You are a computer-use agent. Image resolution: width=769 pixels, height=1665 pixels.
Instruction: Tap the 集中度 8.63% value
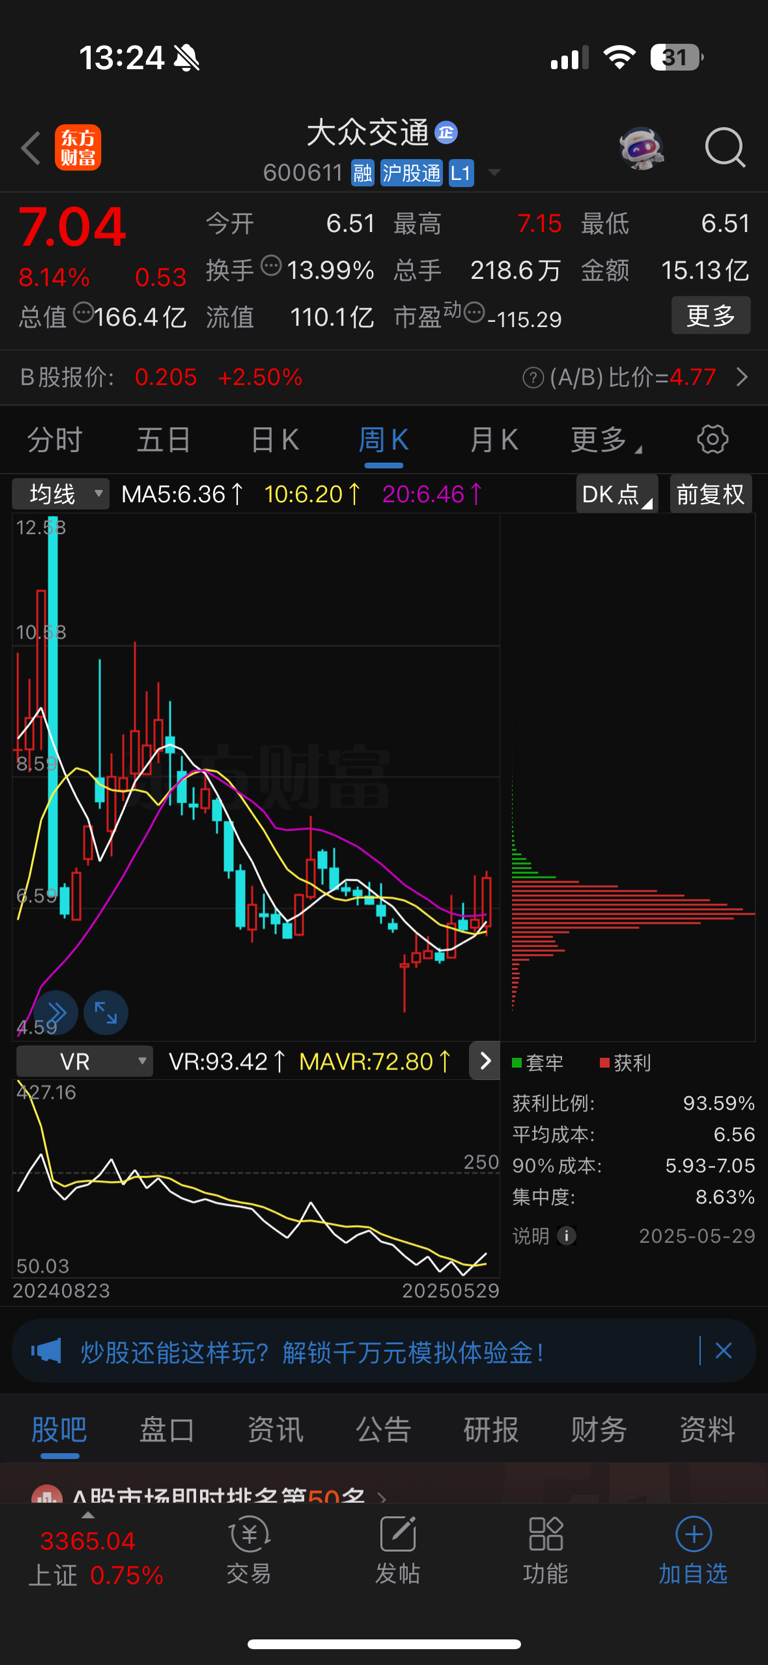tap(725, 1197)
